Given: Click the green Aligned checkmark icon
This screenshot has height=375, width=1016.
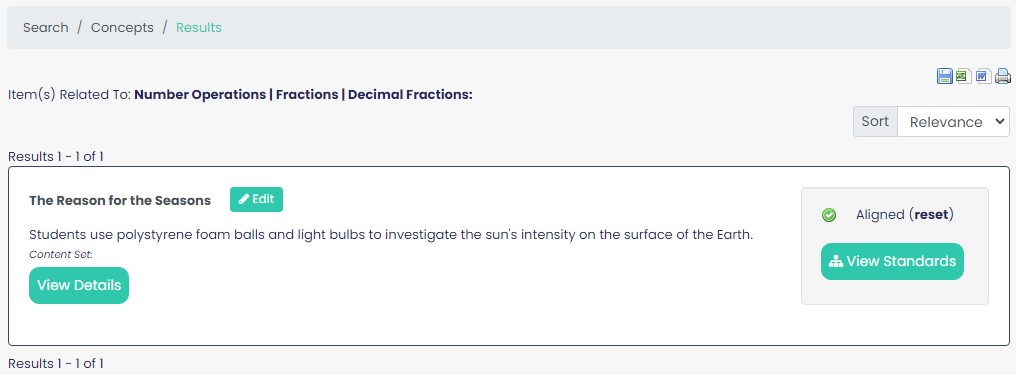Looking at the screenshot, I should (829, 215).
